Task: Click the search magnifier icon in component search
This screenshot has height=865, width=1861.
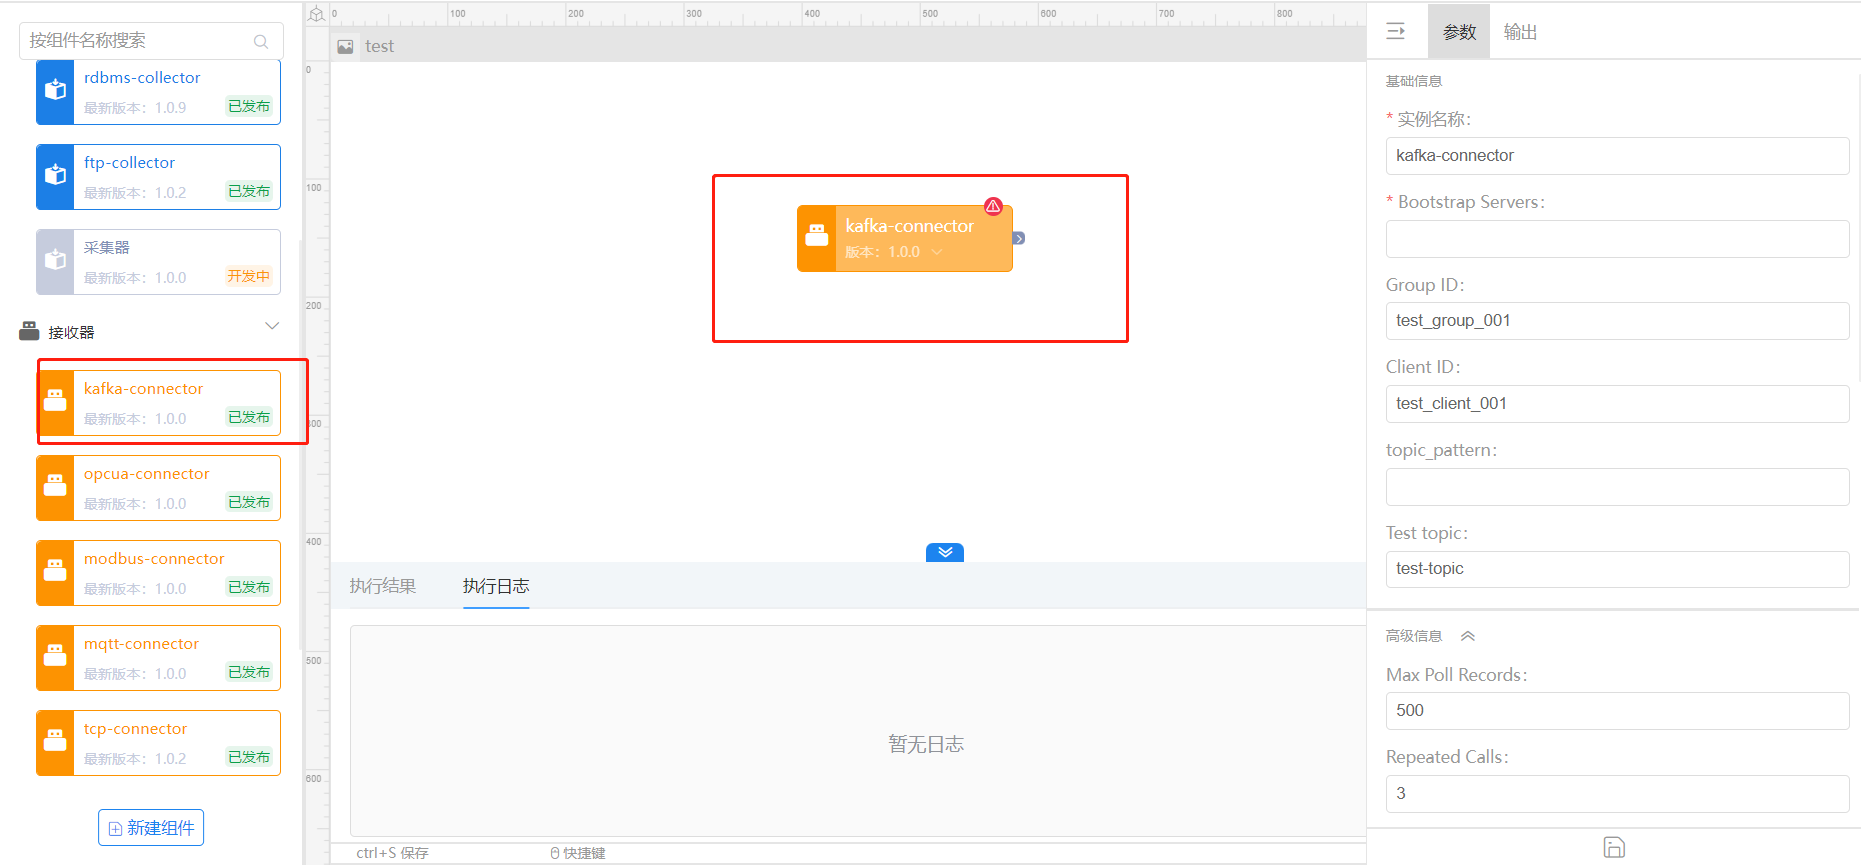Action: (261, 41)
